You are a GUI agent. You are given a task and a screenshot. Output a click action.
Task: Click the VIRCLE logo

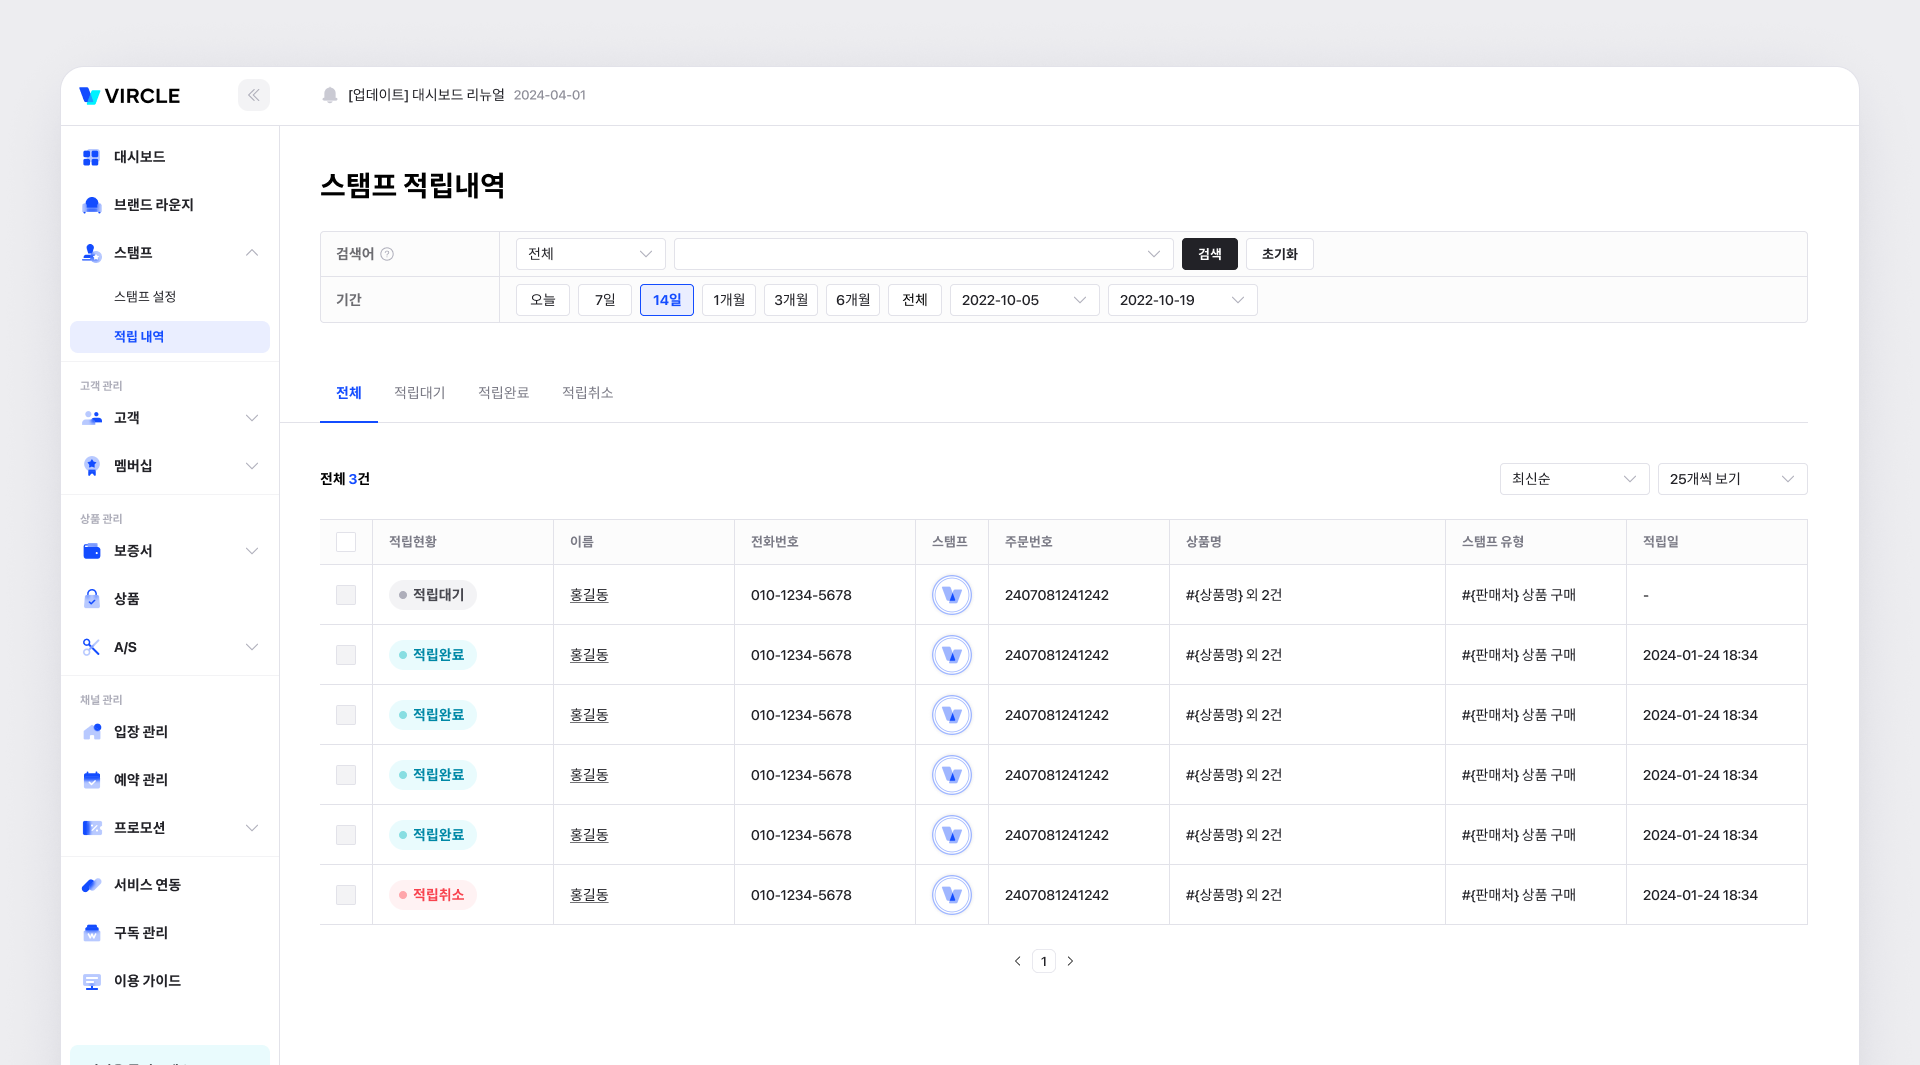click(x=130, y=96)
